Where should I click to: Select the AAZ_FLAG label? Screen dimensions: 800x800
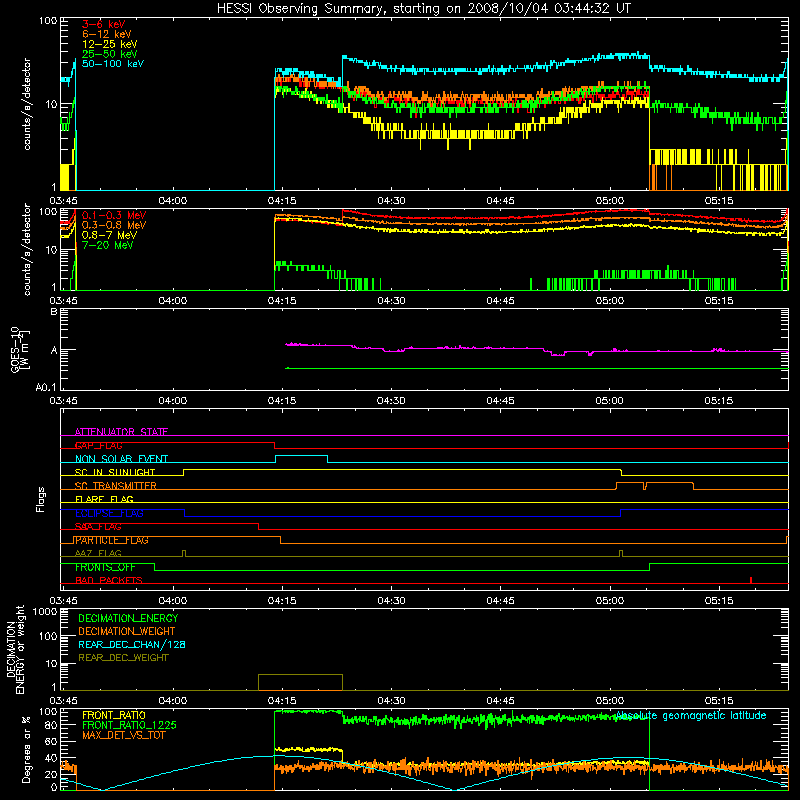98,553
